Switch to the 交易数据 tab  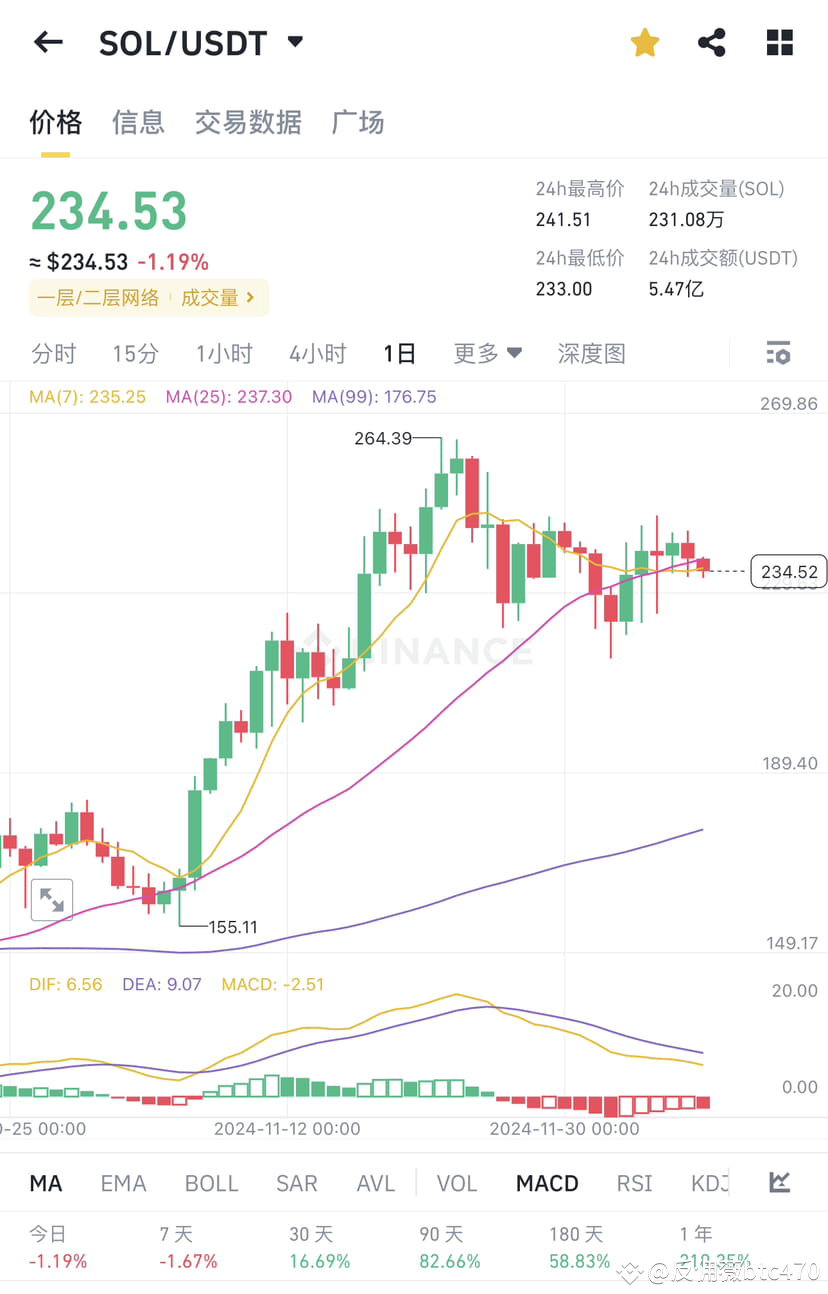coord(248,122)
